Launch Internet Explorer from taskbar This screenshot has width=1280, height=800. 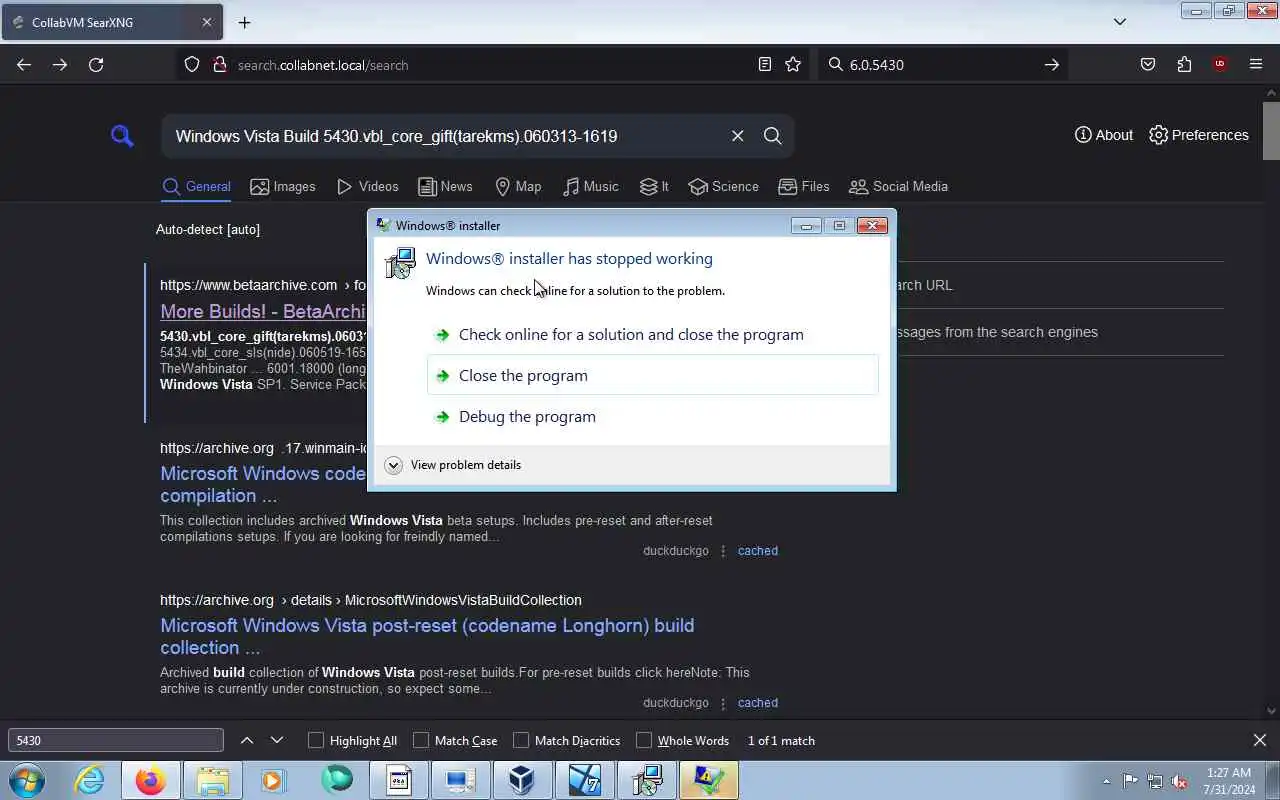89,780
